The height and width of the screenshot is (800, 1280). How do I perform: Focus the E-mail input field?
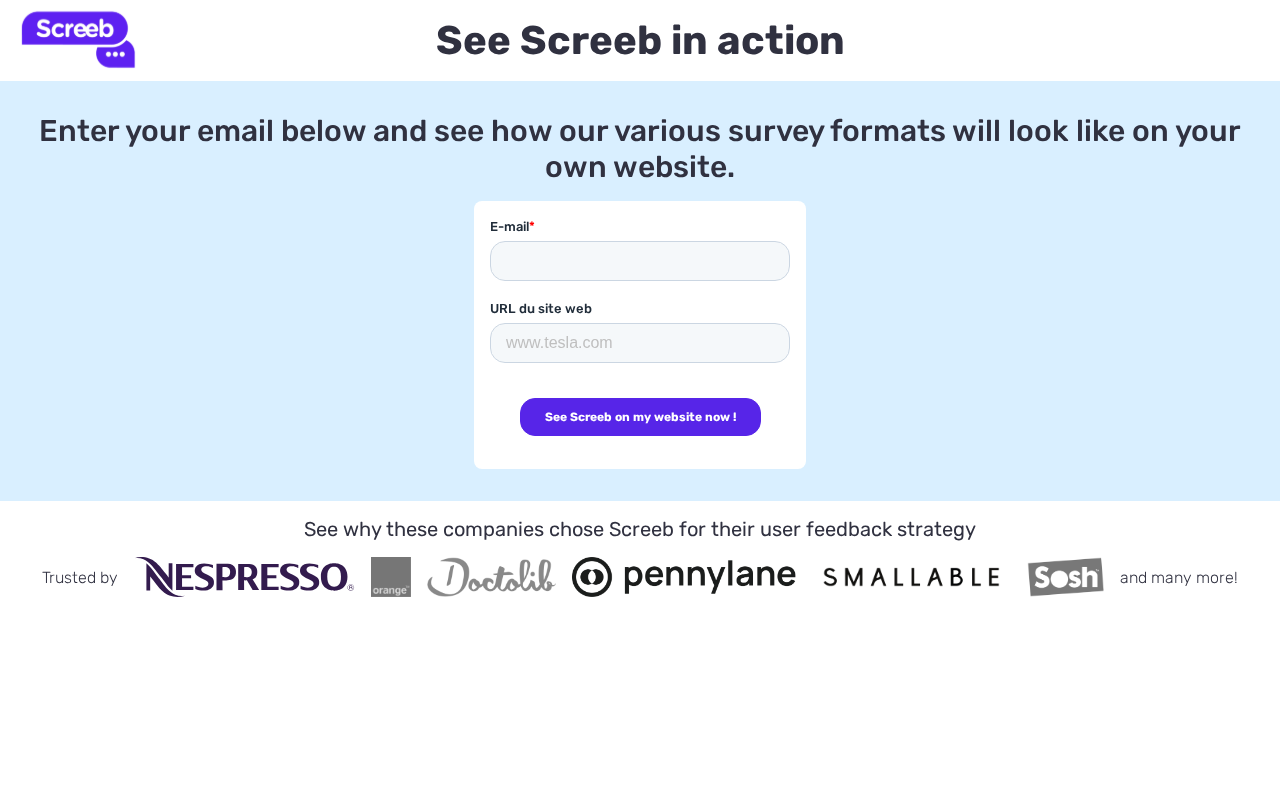point(640,261)
